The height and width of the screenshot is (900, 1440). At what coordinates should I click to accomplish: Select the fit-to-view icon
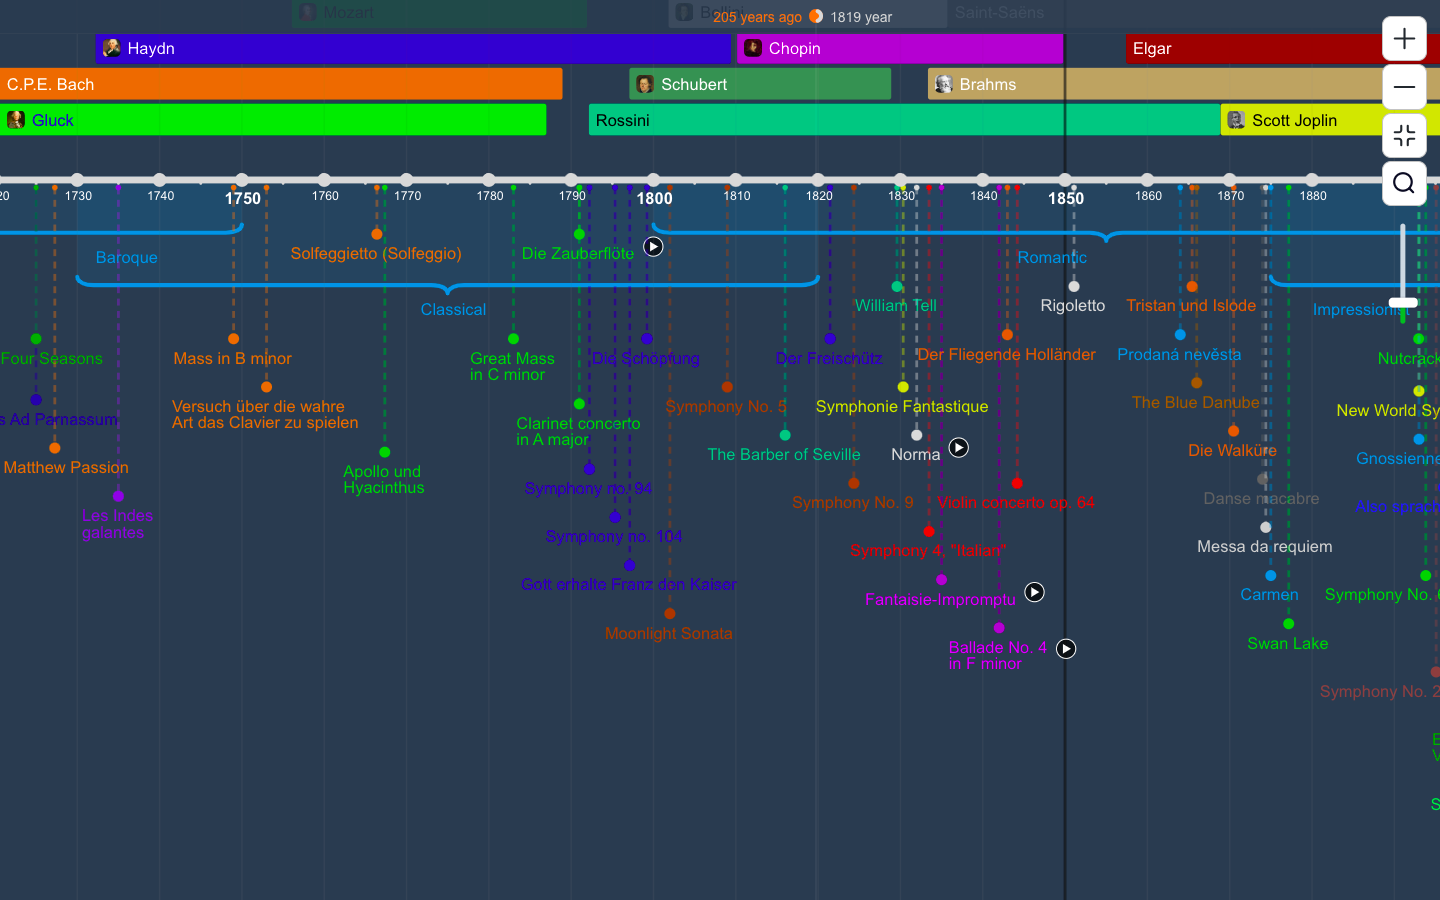[1404, 135]
